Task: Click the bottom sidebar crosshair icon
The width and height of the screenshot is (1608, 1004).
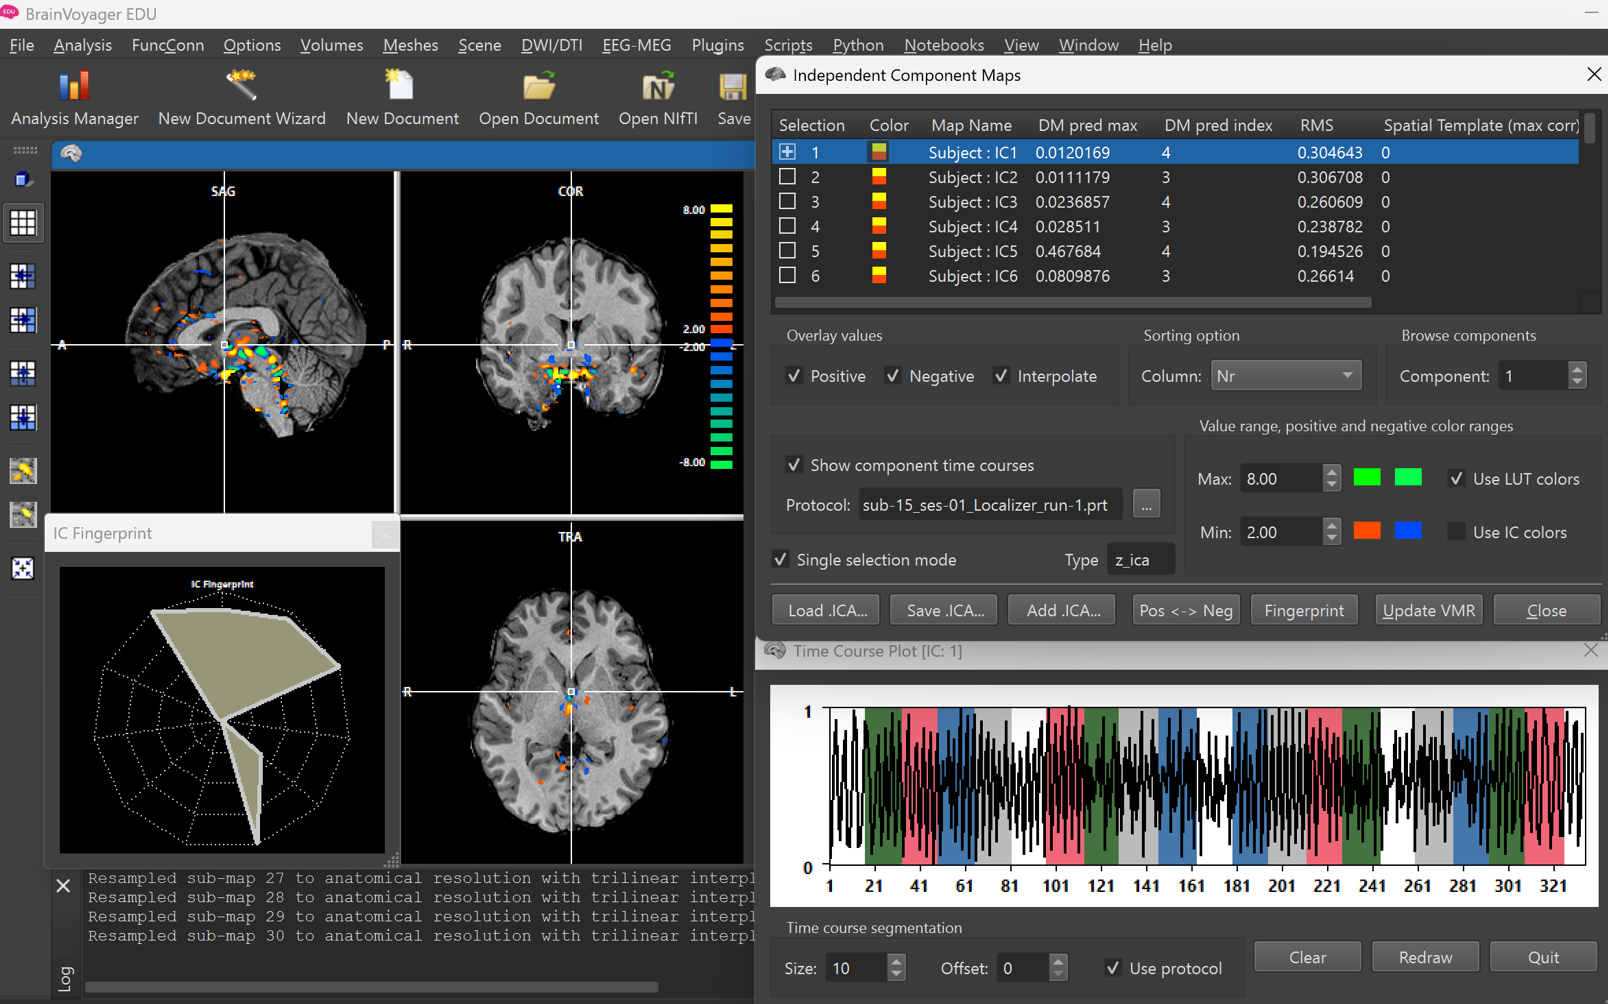Action: tap(22, 568)
